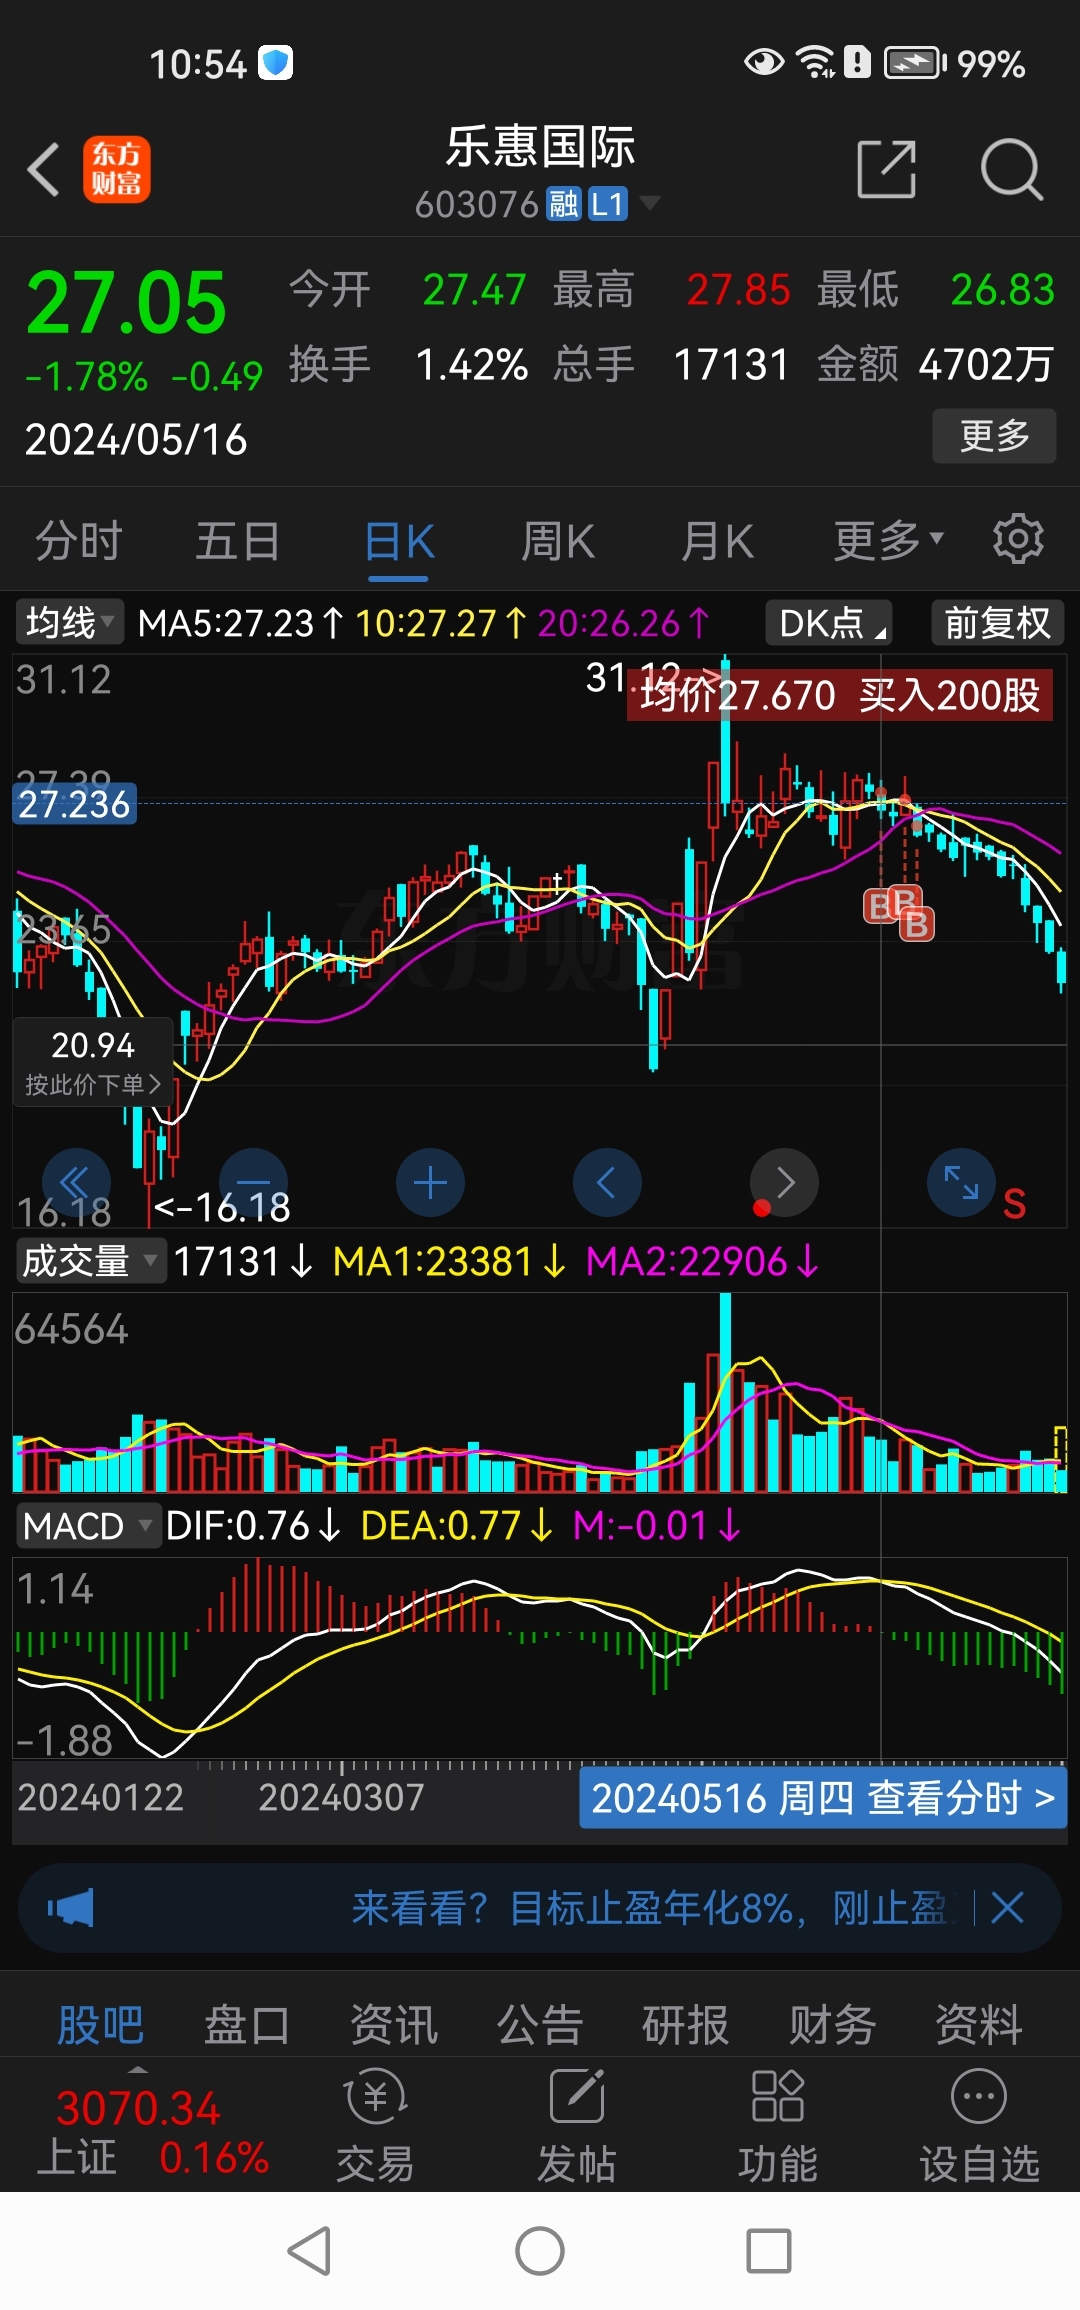Open 研报 tab
This screenshot has height=2310, width=1080.
point(686,2025)
